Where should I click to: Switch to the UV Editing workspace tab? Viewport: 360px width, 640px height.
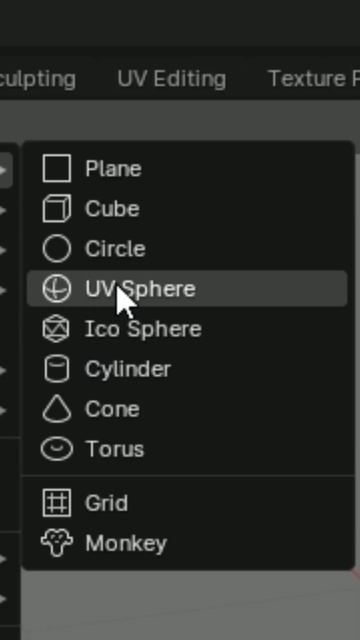[171, 79]
